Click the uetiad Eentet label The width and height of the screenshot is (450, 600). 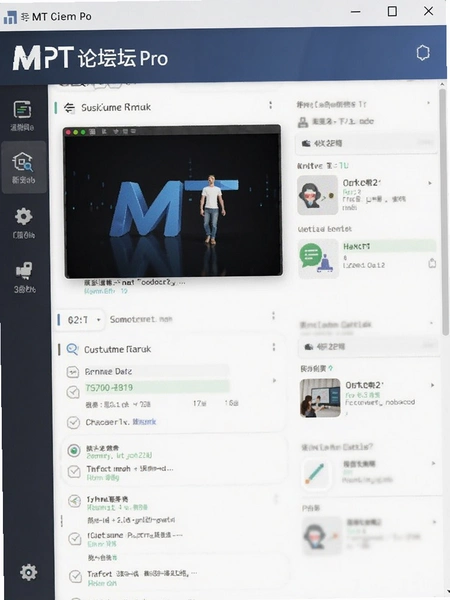click(324, 229)
